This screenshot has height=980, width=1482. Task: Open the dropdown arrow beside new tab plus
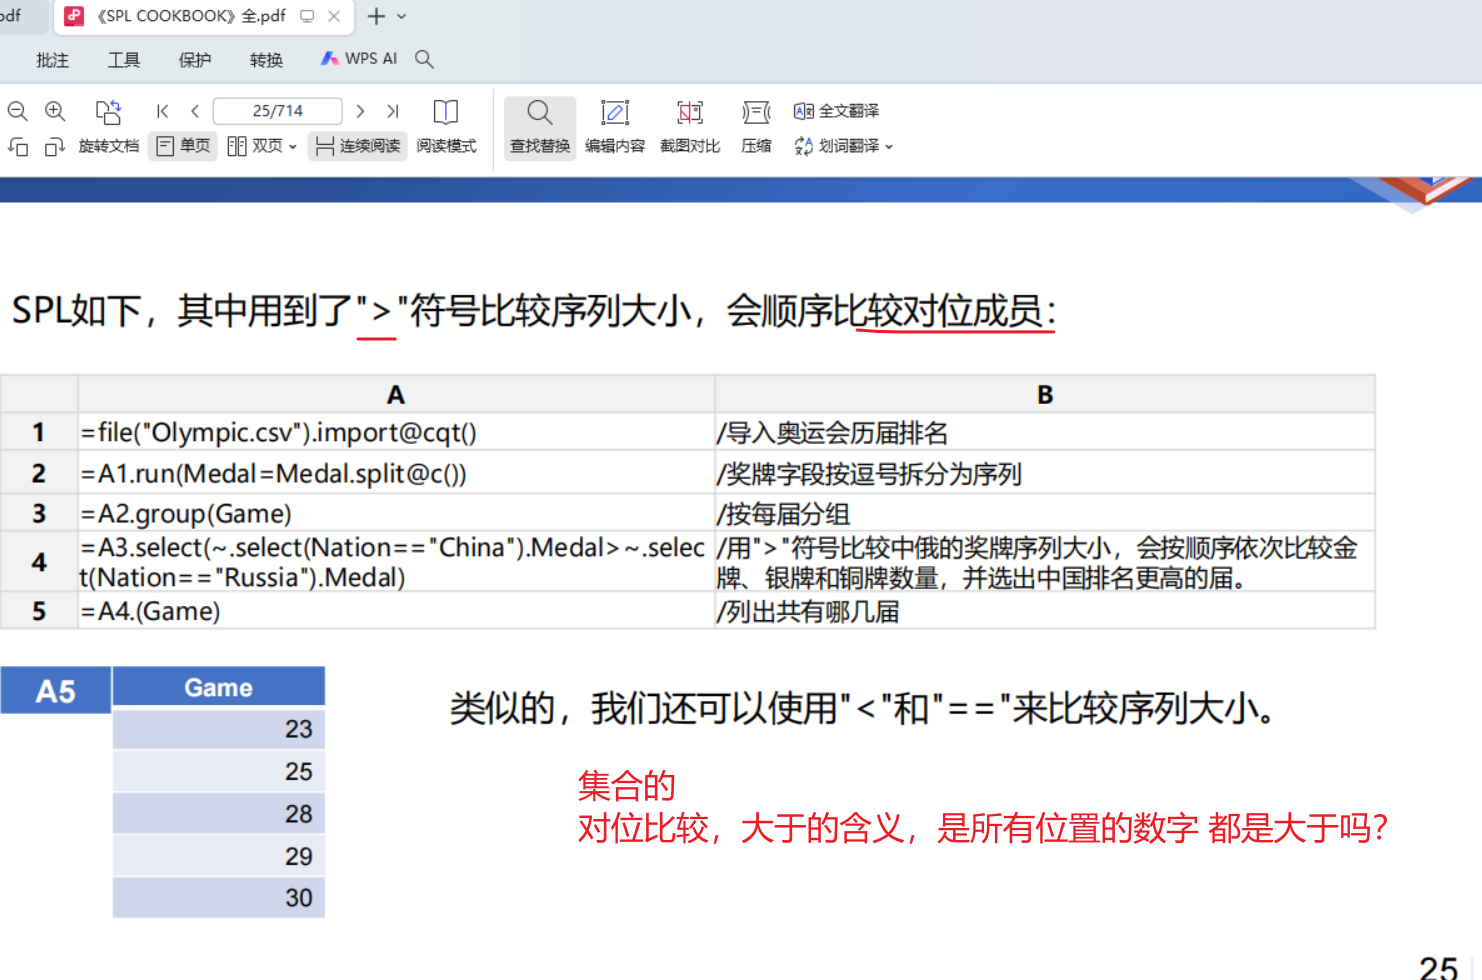click(402, 16)
